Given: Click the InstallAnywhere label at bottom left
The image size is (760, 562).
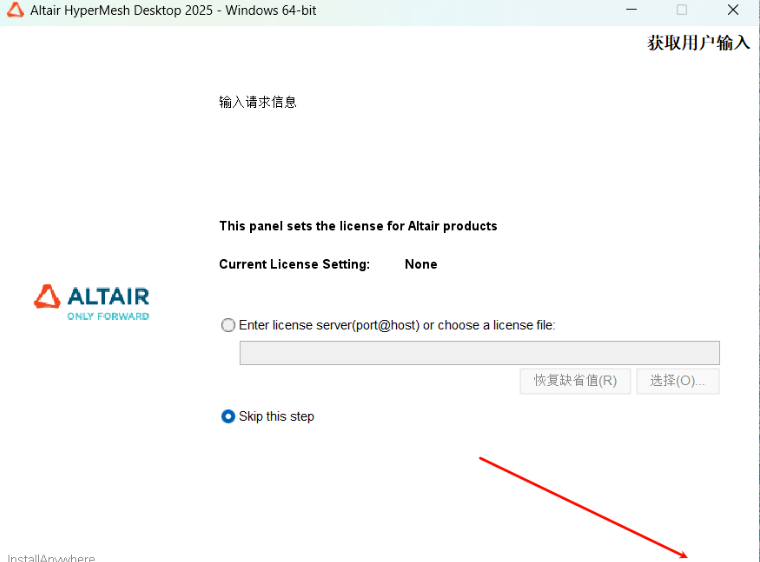Looking at the screenshot, I should [51, 557].
